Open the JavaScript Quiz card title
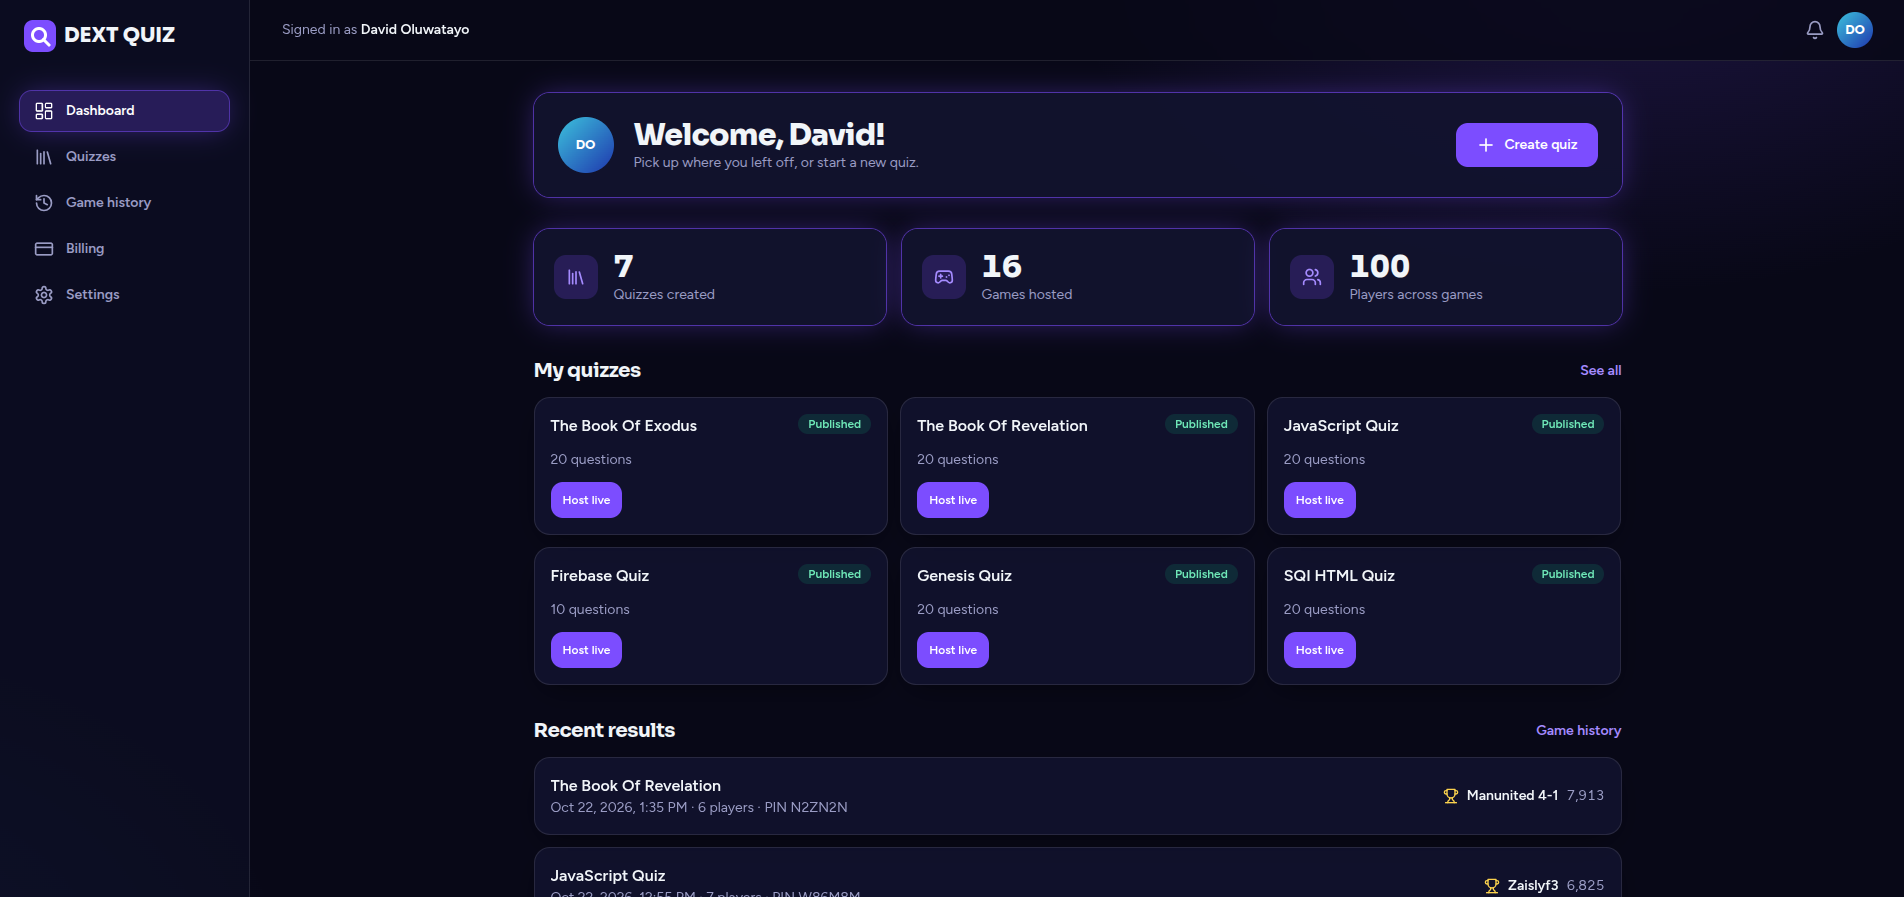The width and height of the screenshot is (1904, 897). (x=1341, y=426)
